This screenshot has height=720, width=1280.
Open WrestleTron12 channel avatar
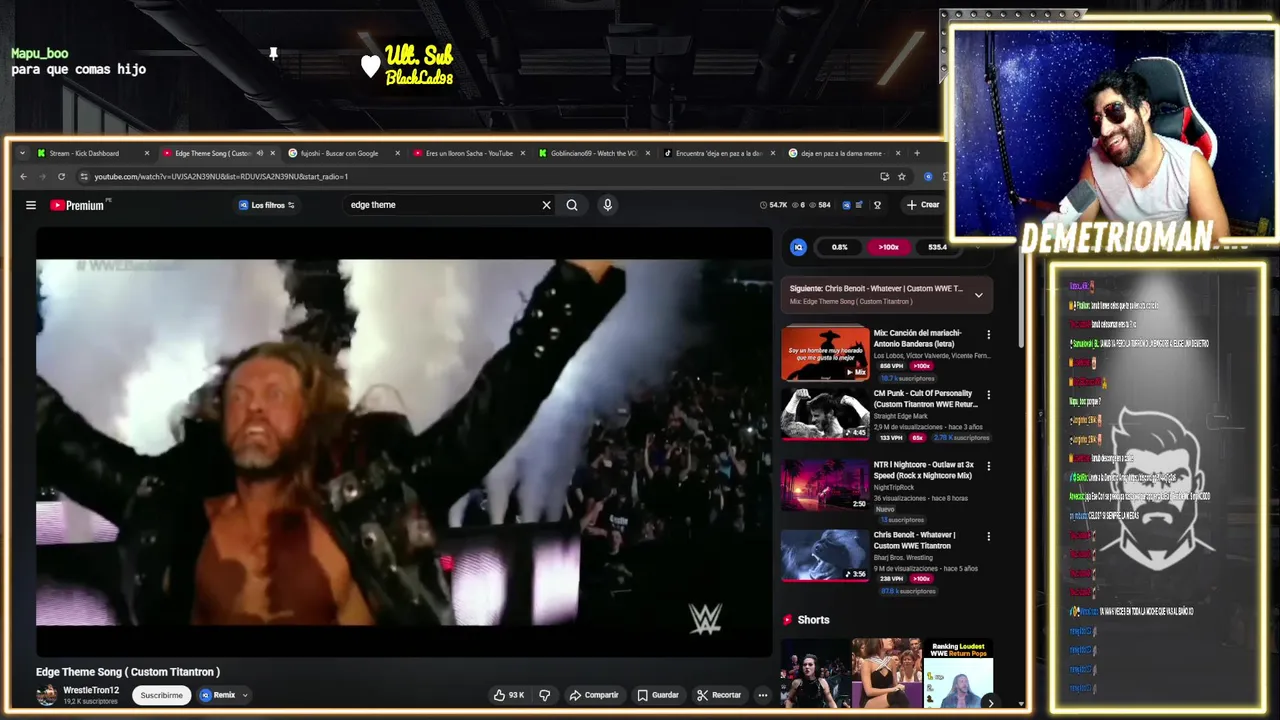click(46, 695)
